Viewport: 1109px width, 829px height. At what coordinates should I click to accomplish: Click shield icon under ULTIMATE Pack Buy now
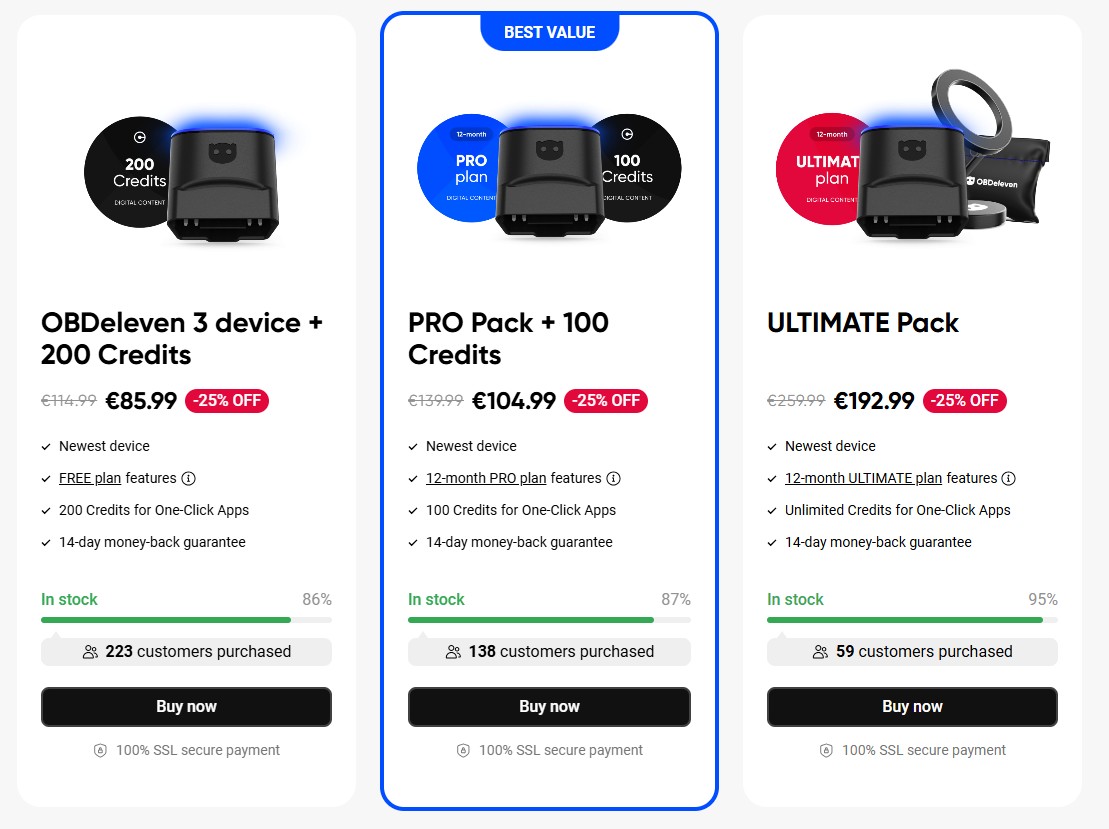(826, 751)
